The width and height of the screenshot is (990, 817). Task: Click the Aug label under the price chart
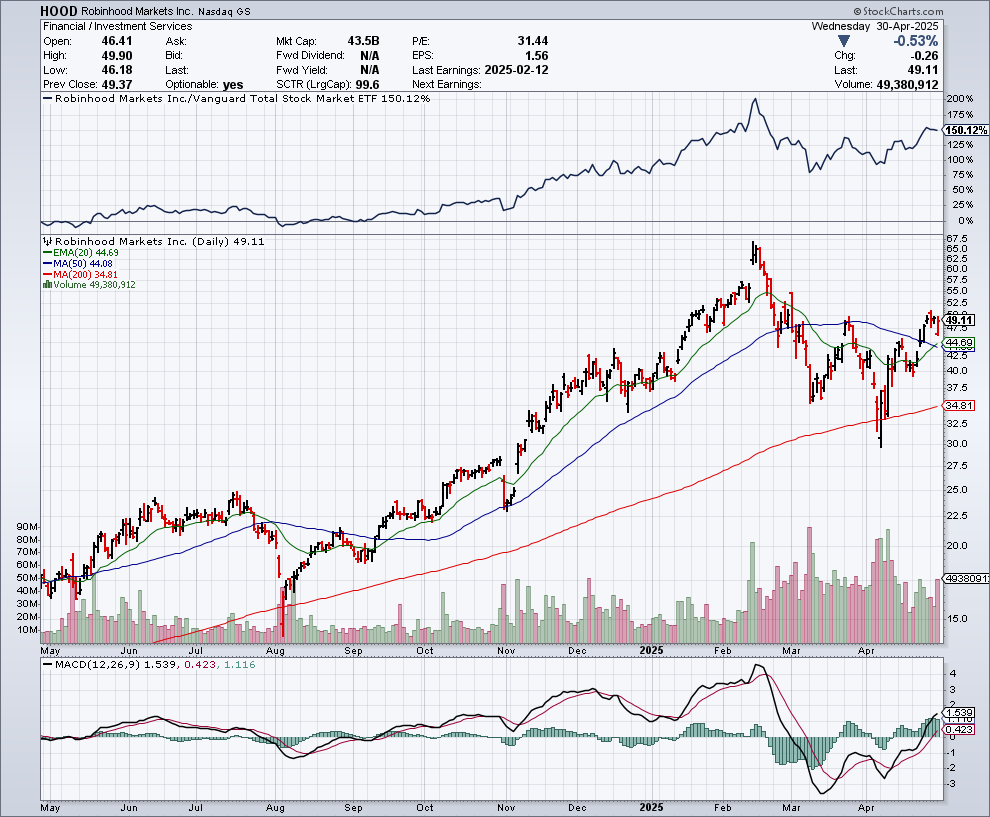pyautogui.click(x=275, y=650)
